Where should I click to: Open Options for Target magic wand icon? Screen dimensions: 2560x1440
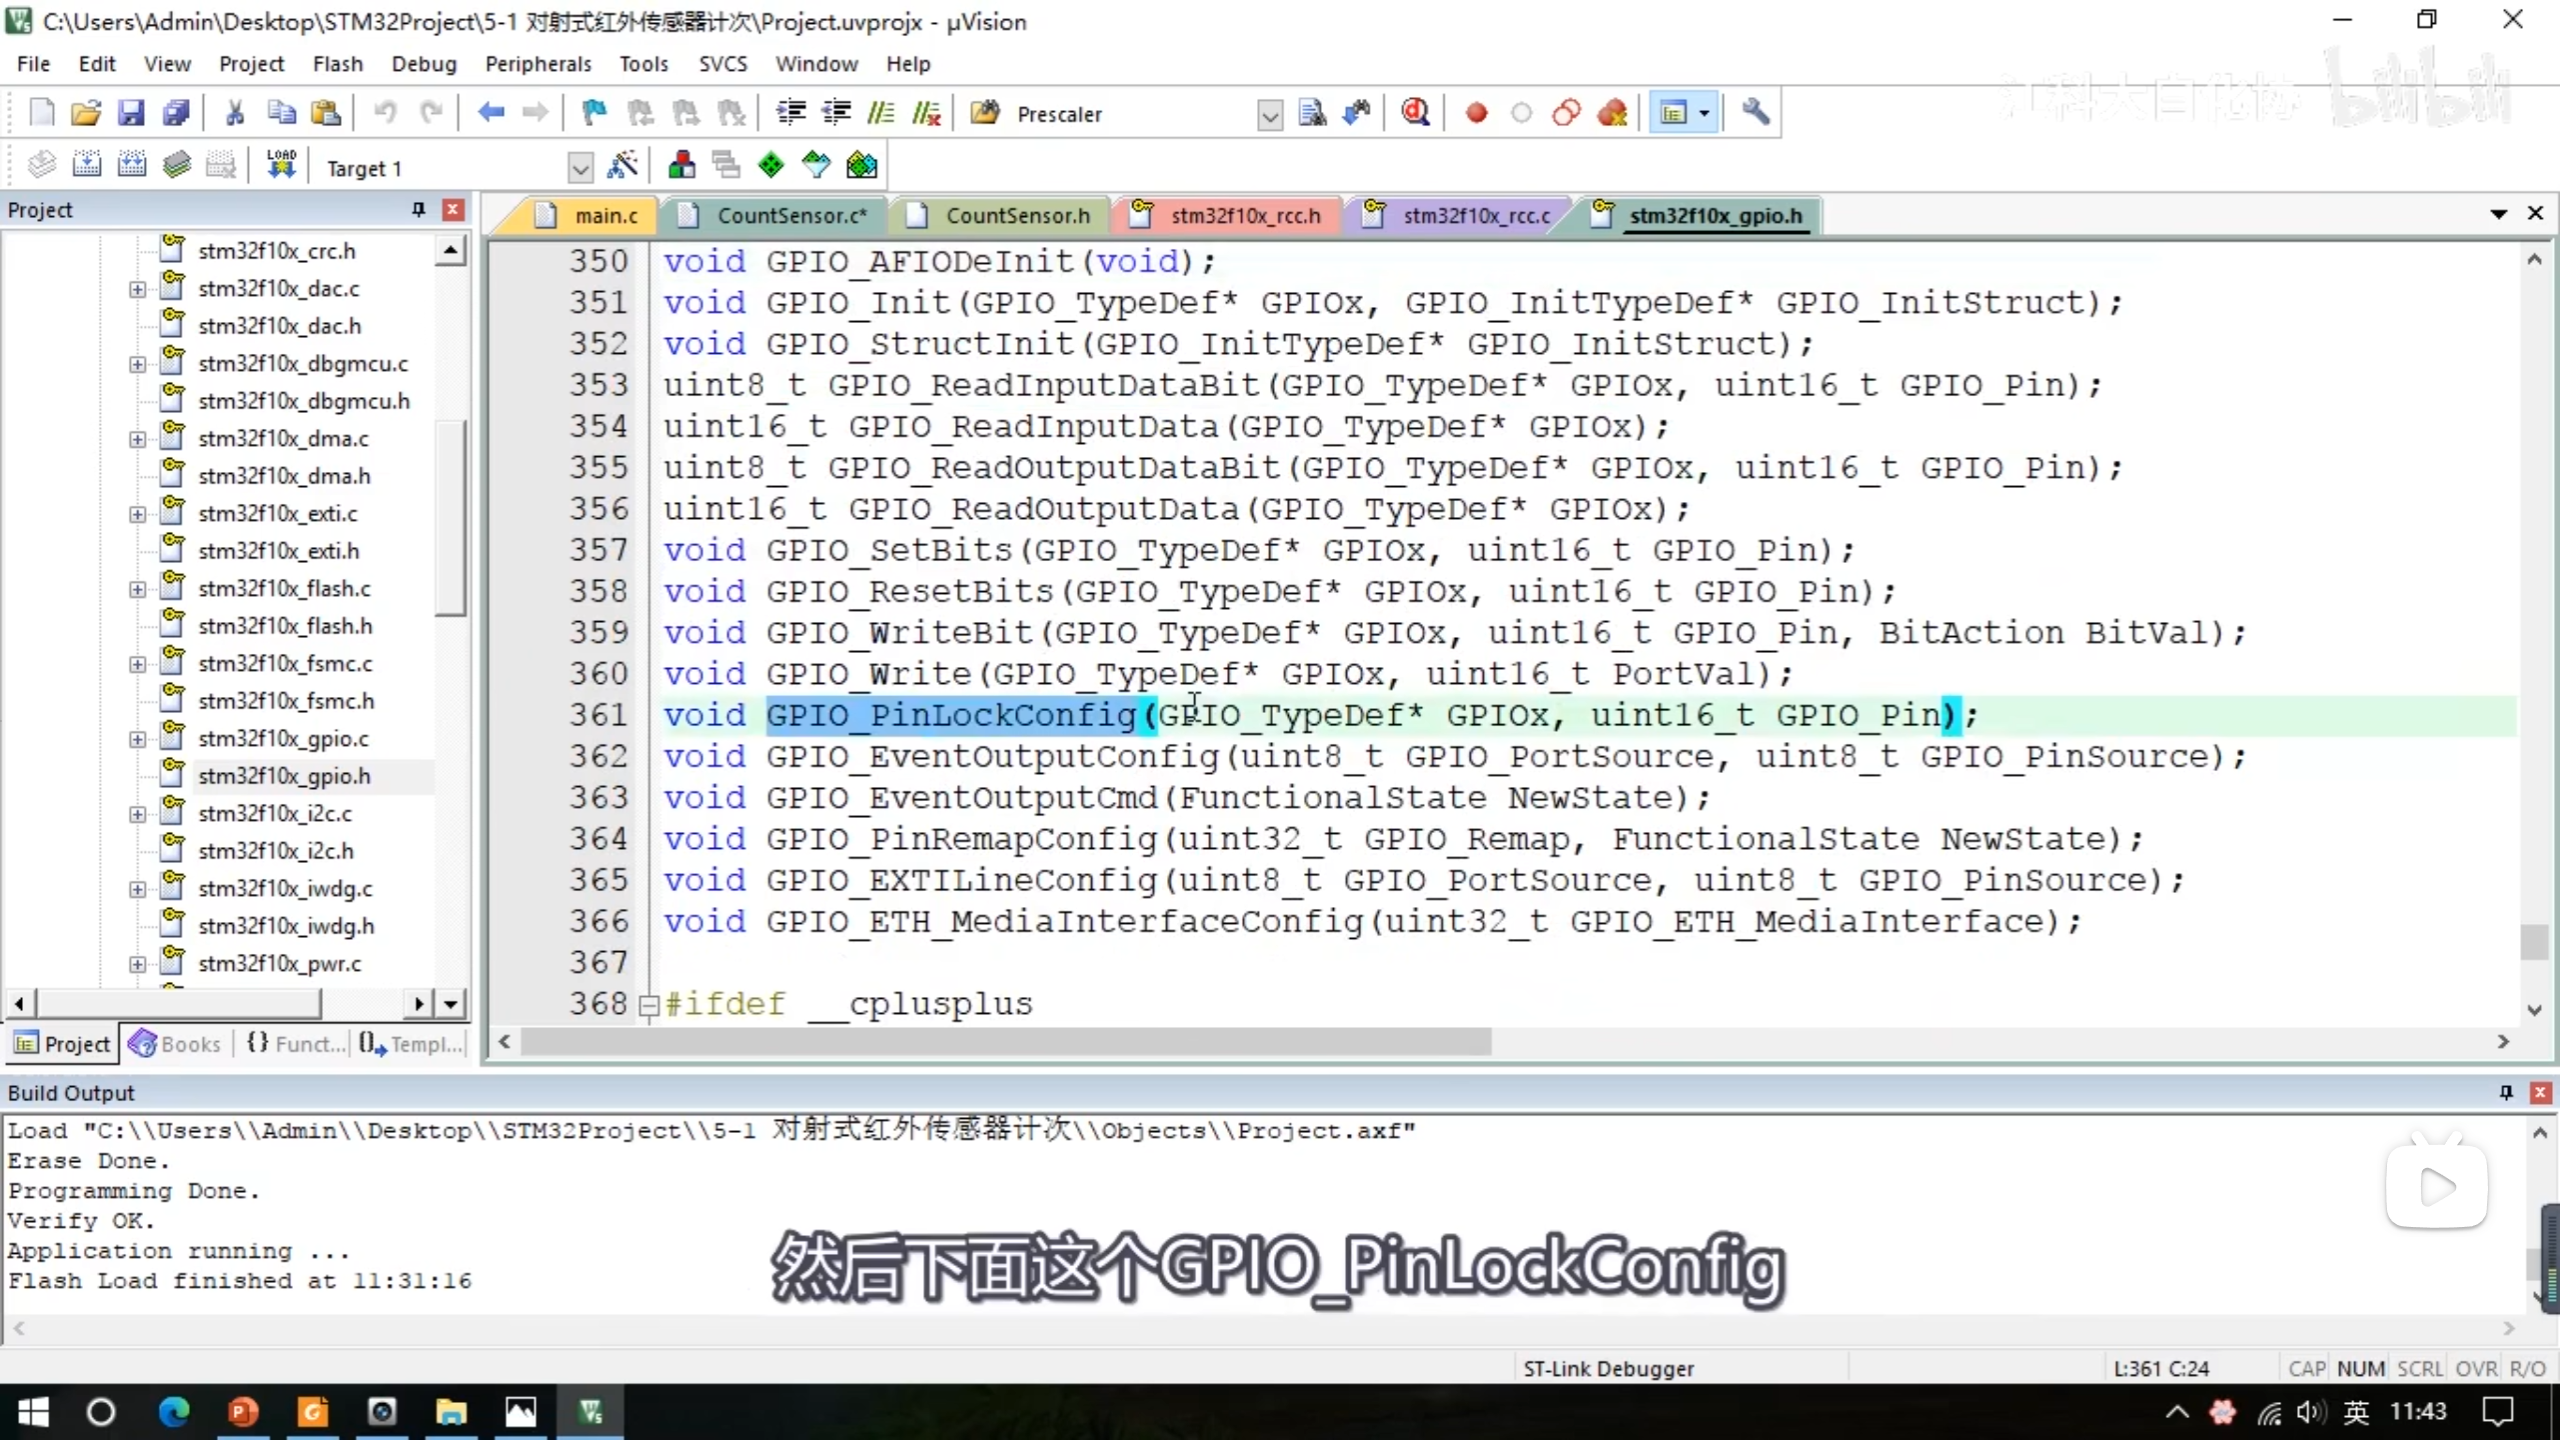[x=623, y=166]
